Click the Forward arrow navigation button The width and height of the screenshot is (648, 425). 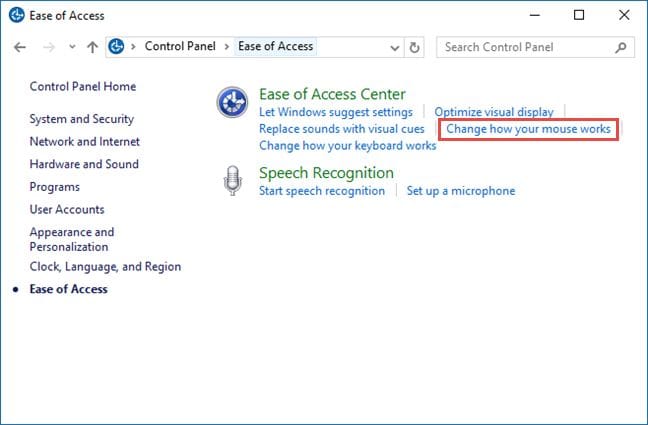(47, 47)
